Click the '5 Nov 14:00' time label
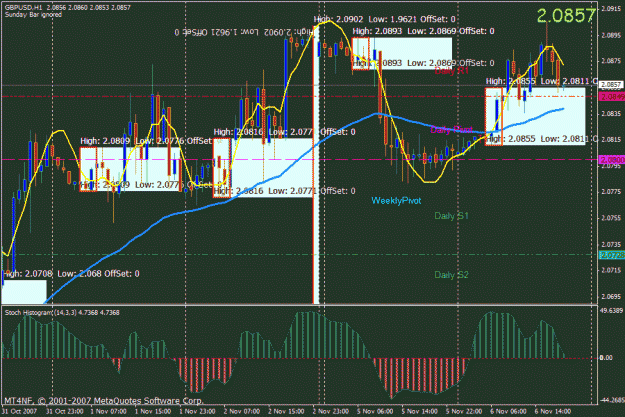Screen dimensions: 625x417 [x=420, y=411]
